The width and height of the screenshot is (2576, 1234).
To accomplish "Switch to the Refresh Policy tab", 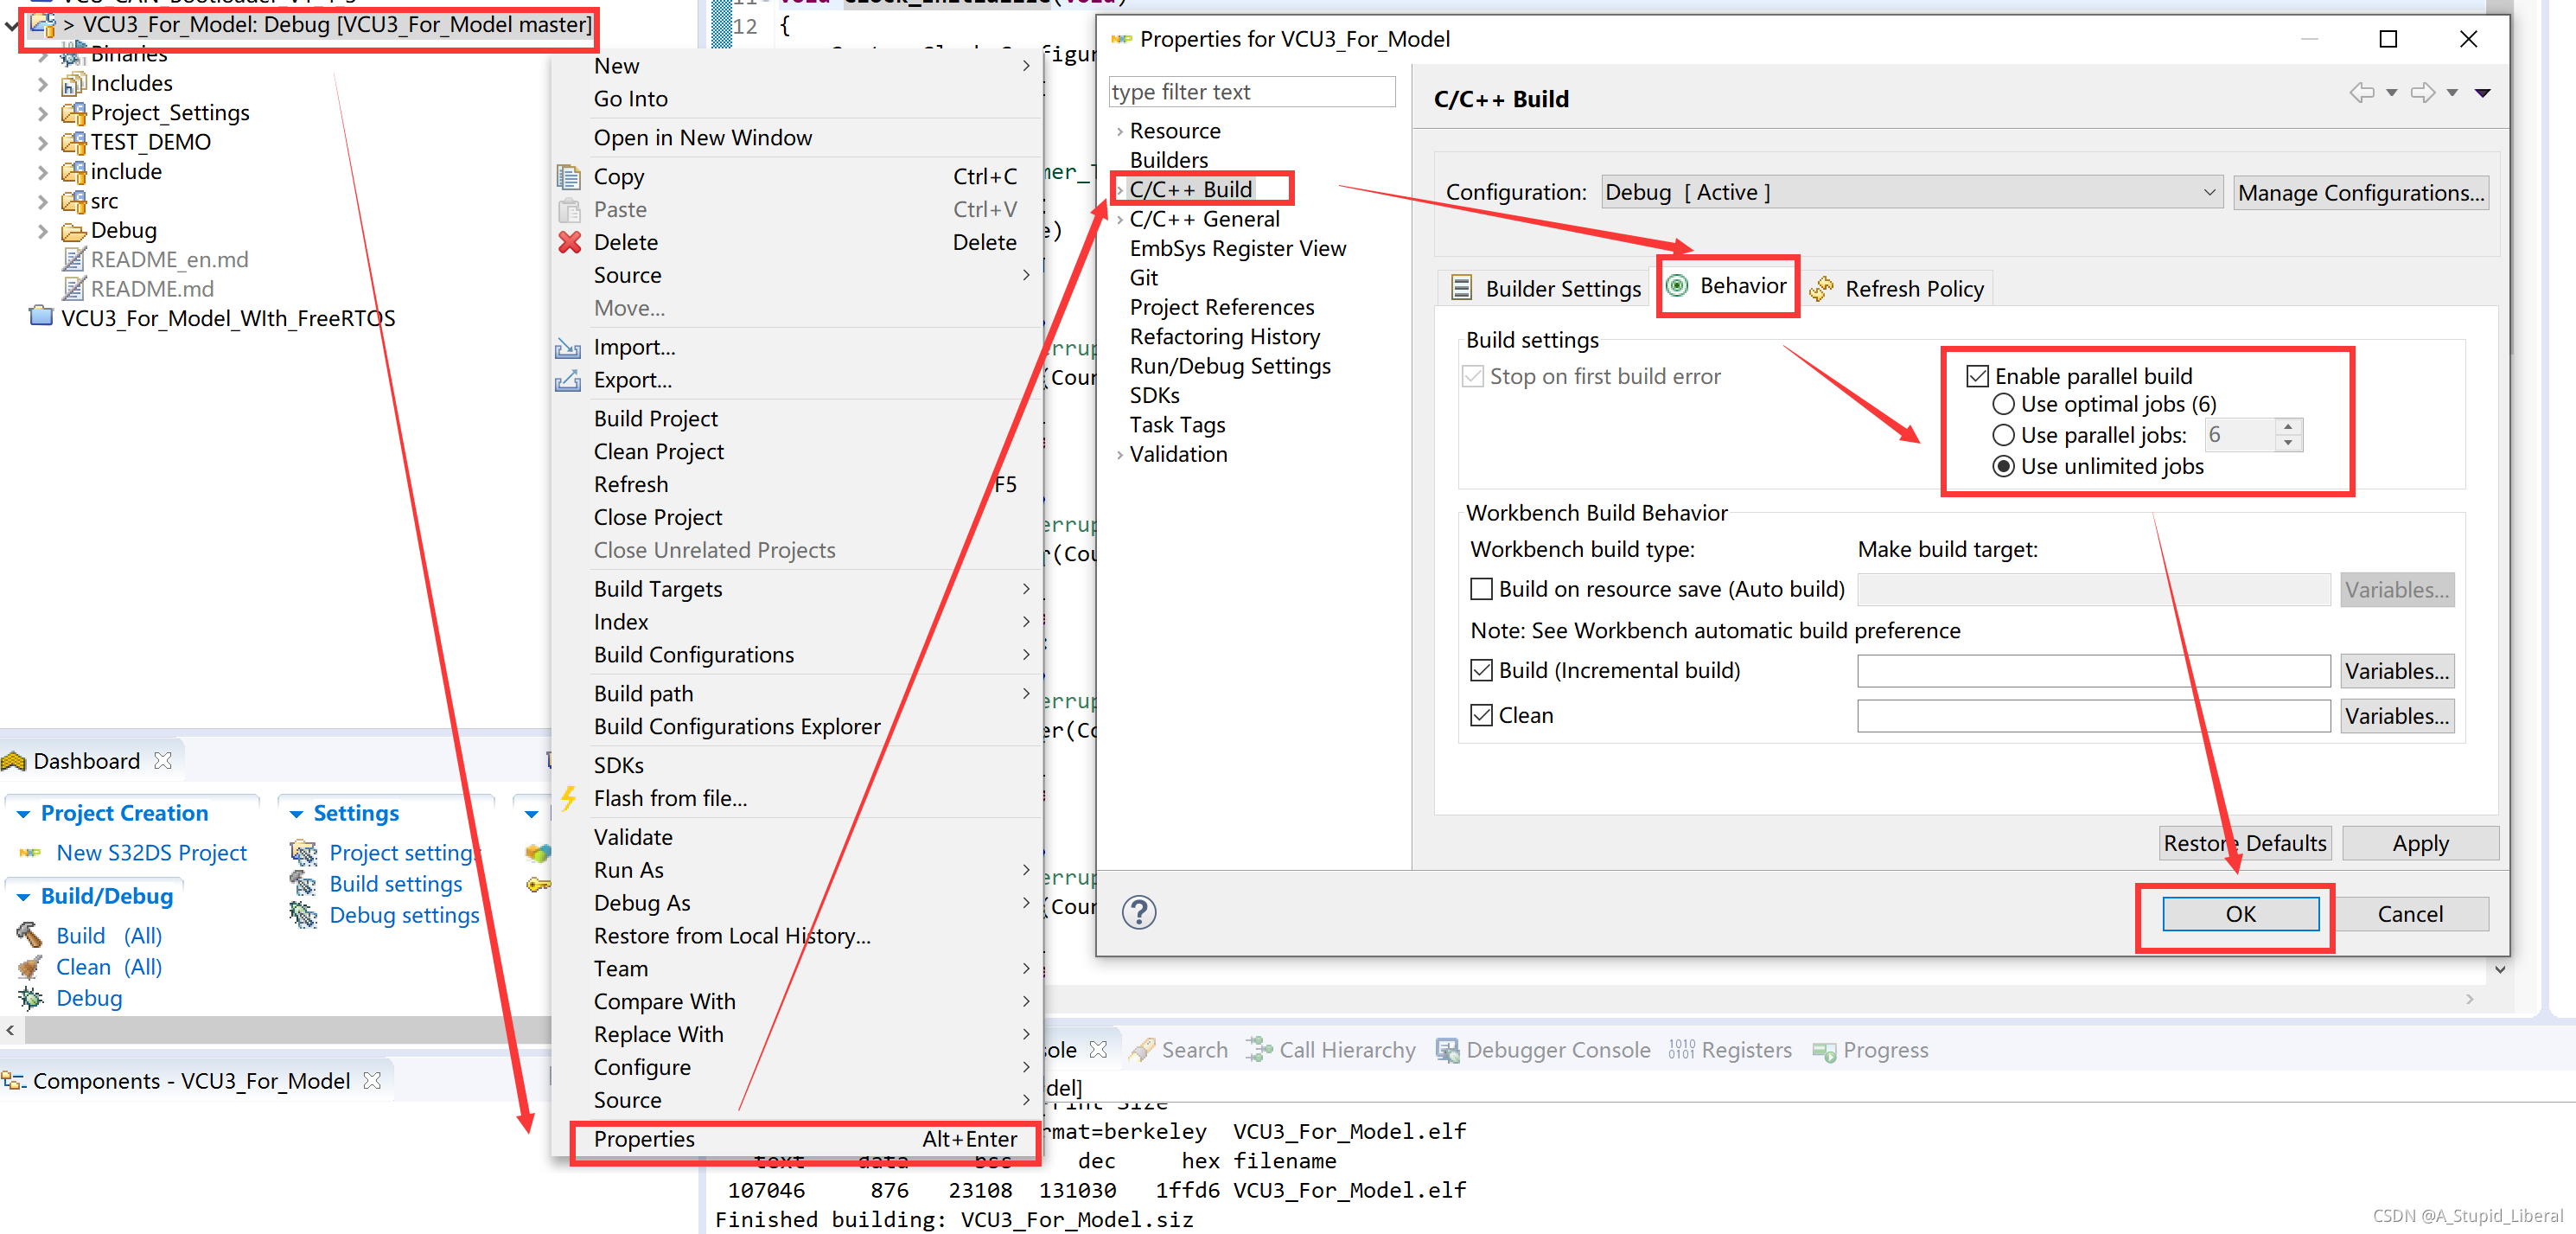I will 1899,289.
